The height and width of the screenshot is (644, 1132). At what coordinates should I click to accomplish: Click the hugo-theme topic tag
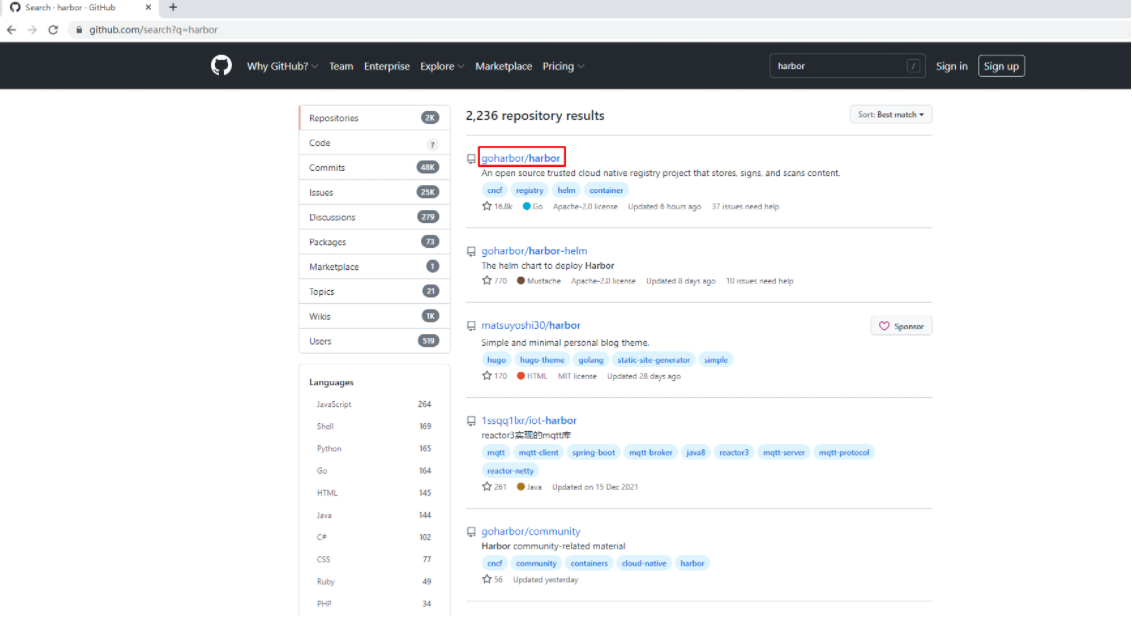542,360
